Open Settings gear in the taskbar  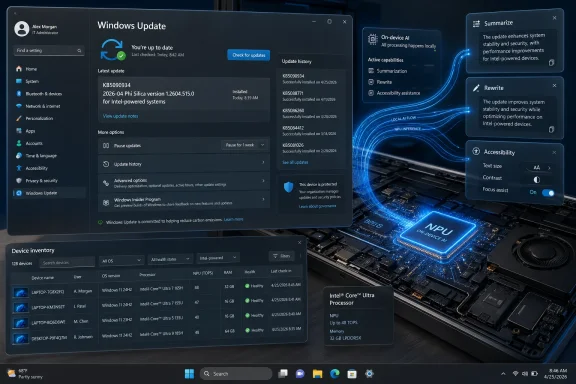click(369, 374)
